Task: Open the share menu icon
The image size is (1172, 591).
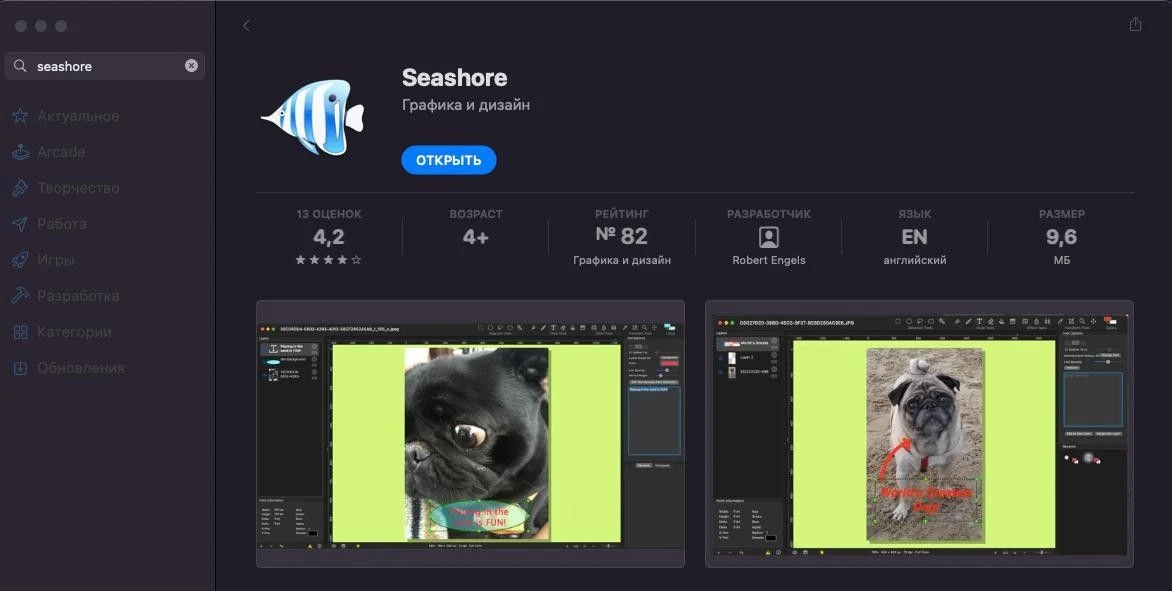Action: click(x=1135, y=24)
